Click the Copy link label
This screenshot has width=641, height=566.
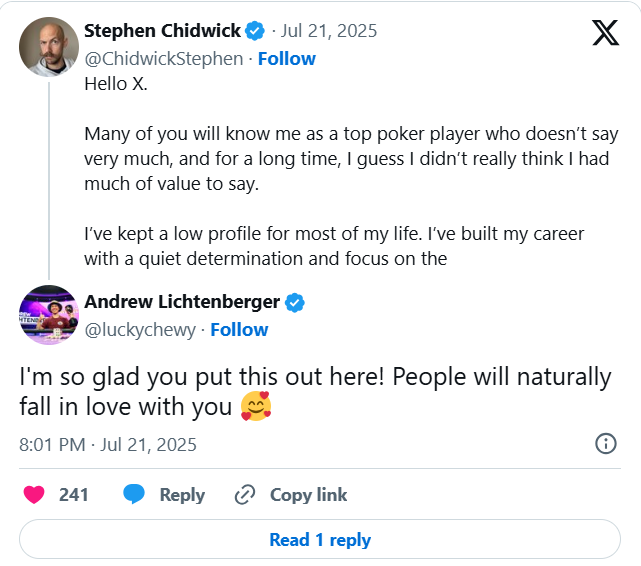click(308, 494)
